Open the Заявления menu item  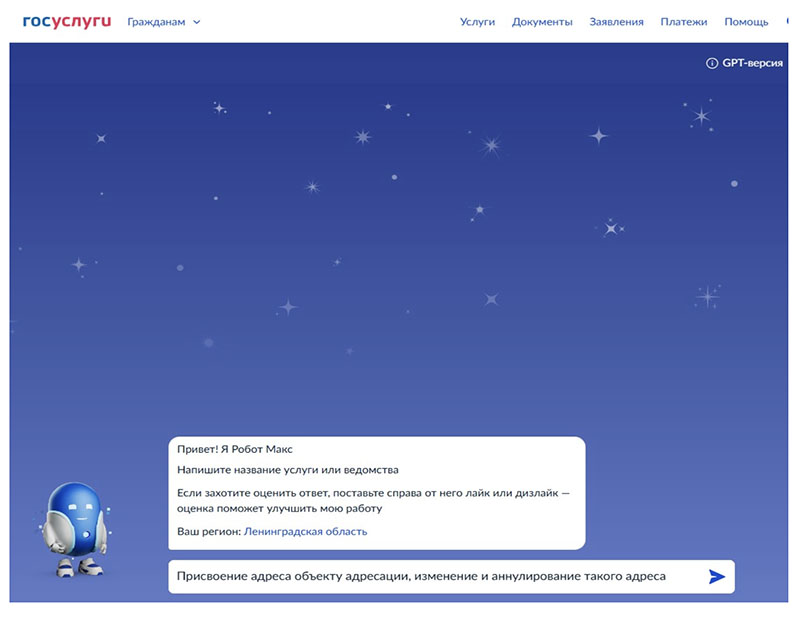pyautogui.click(x=616, y=22)
